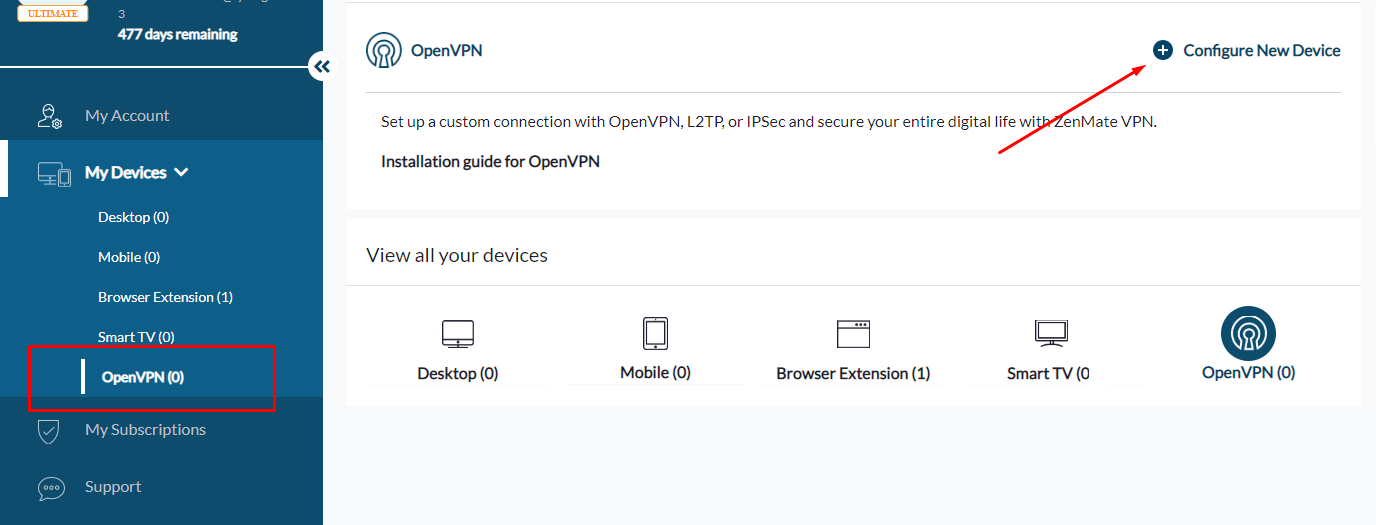The height and width of the screenshot is (525, 1376).
Task: Click Configure New Device link
Action: 1262,50
